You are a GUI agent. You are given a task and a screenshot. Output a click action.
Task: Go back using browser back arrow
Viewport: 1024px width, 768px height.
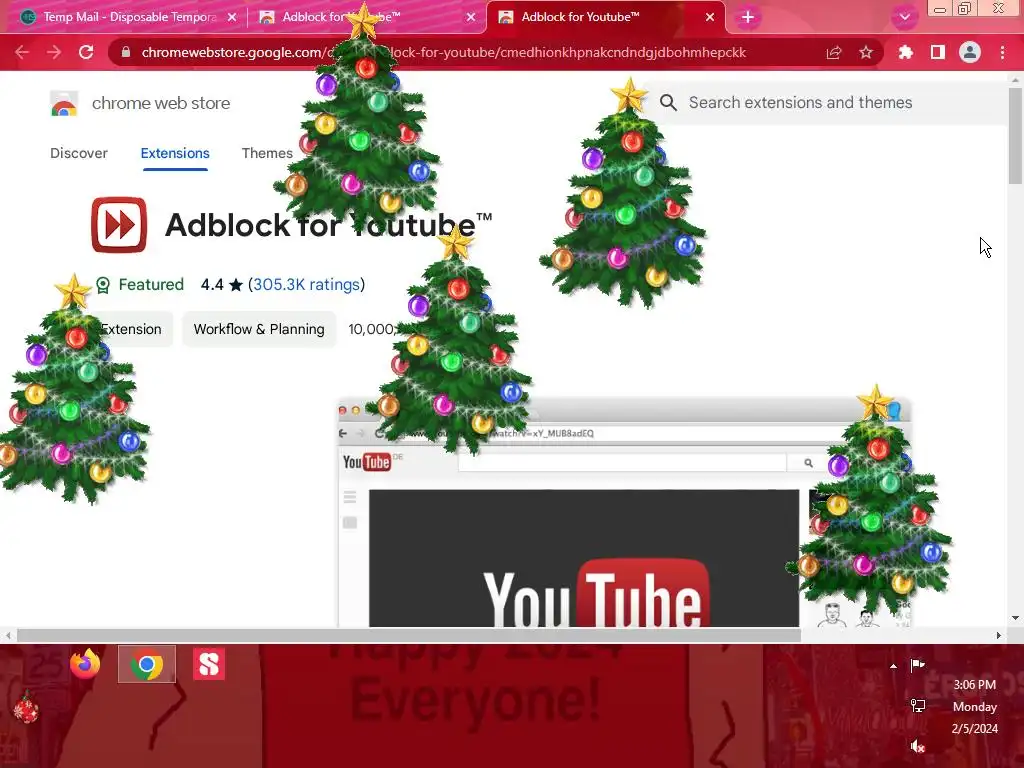[22, 52]
